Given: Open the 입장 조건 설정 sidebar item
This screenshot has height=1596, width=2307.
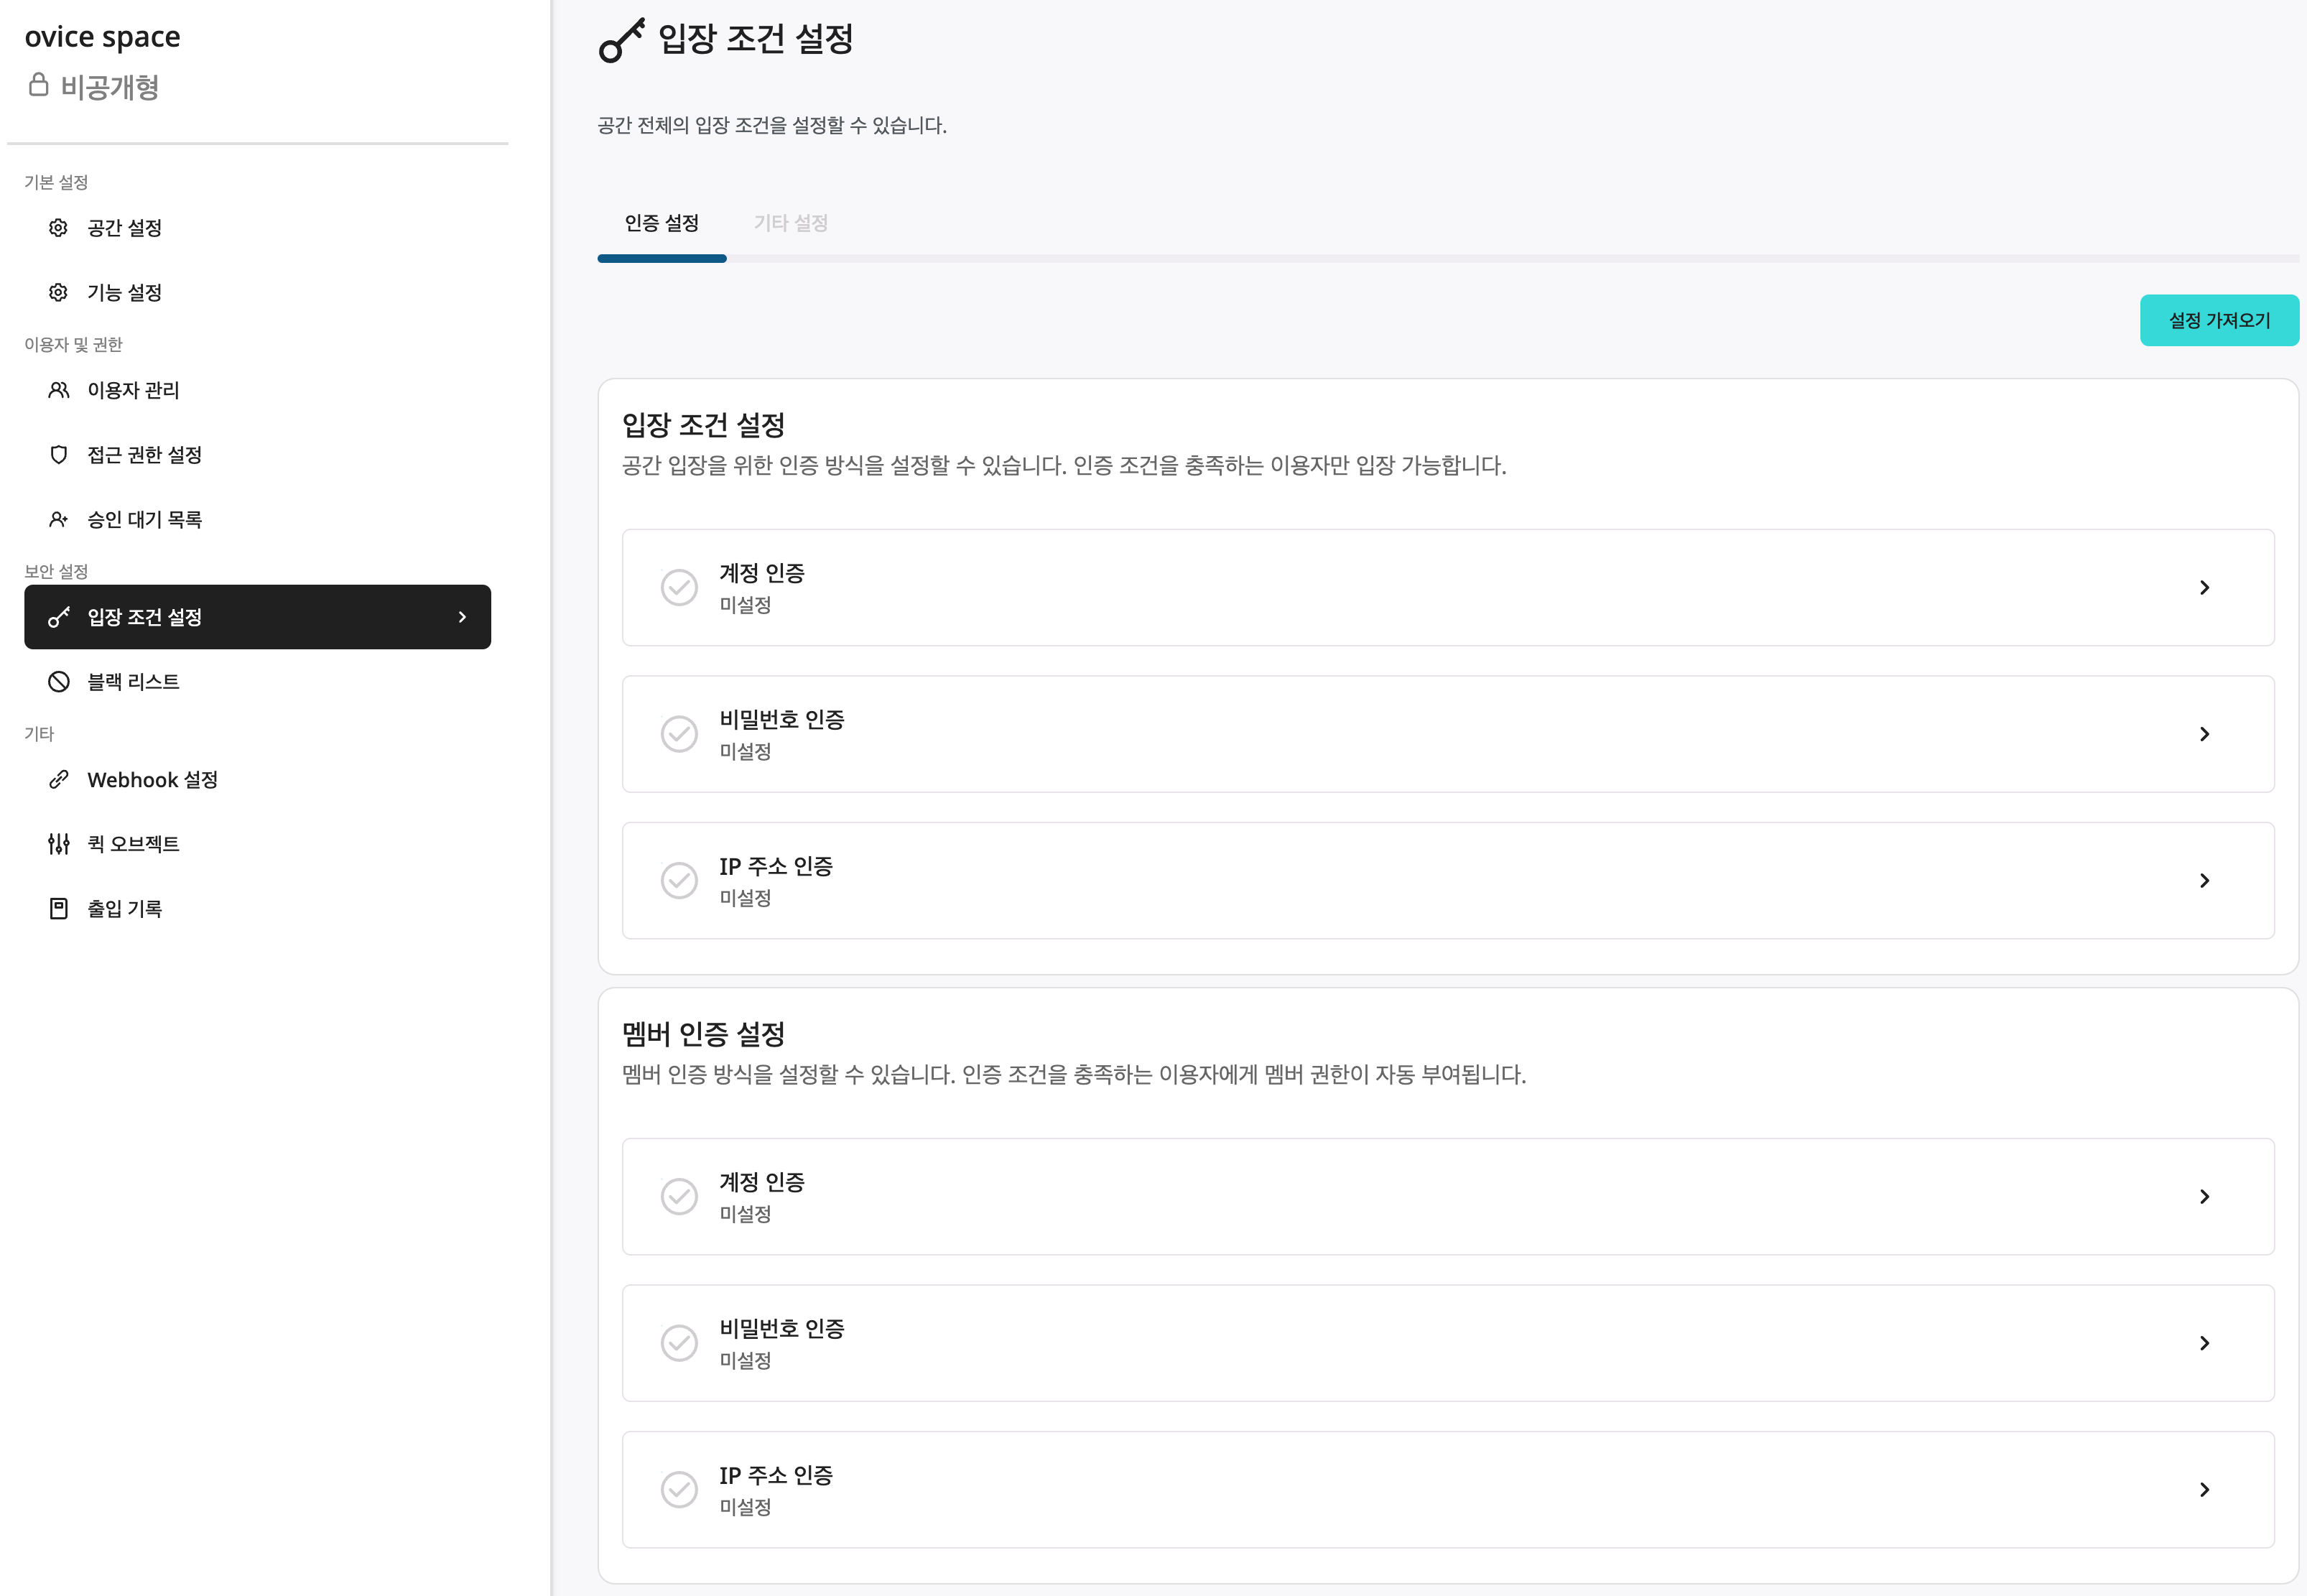Looking at the screenshot, I should pos(257,617).
